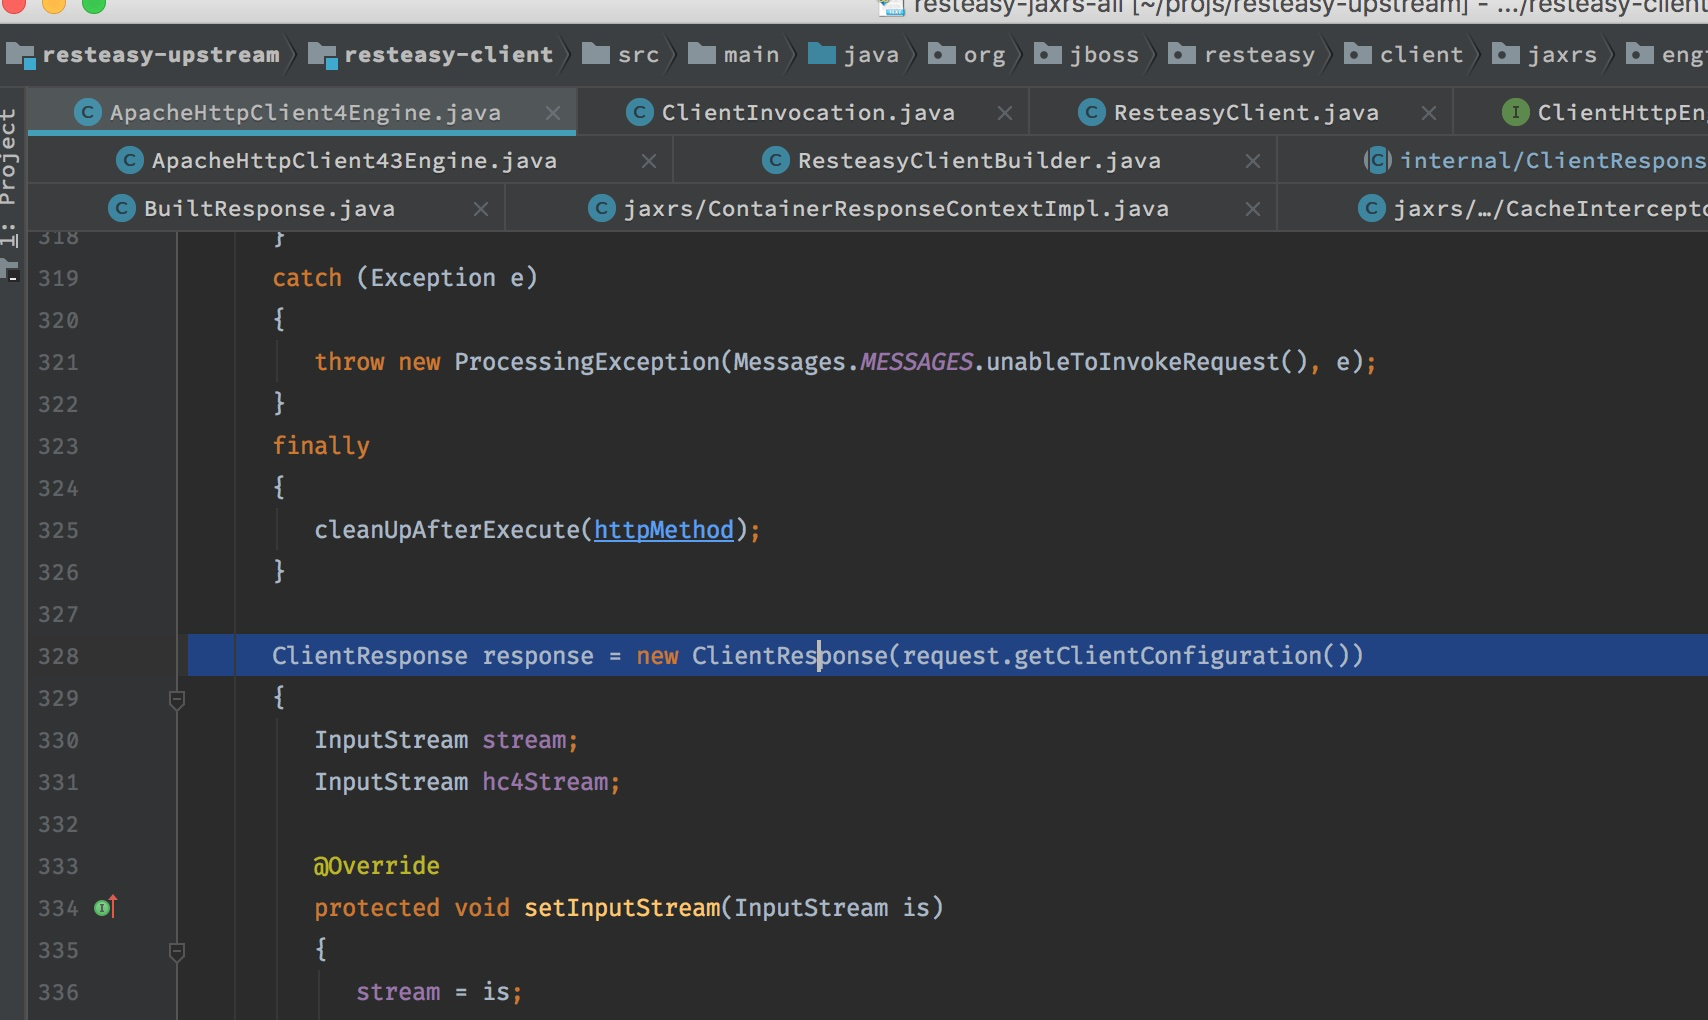
Task: Click package icon of jboss breadcrumb
Action: click(1048, 53)
